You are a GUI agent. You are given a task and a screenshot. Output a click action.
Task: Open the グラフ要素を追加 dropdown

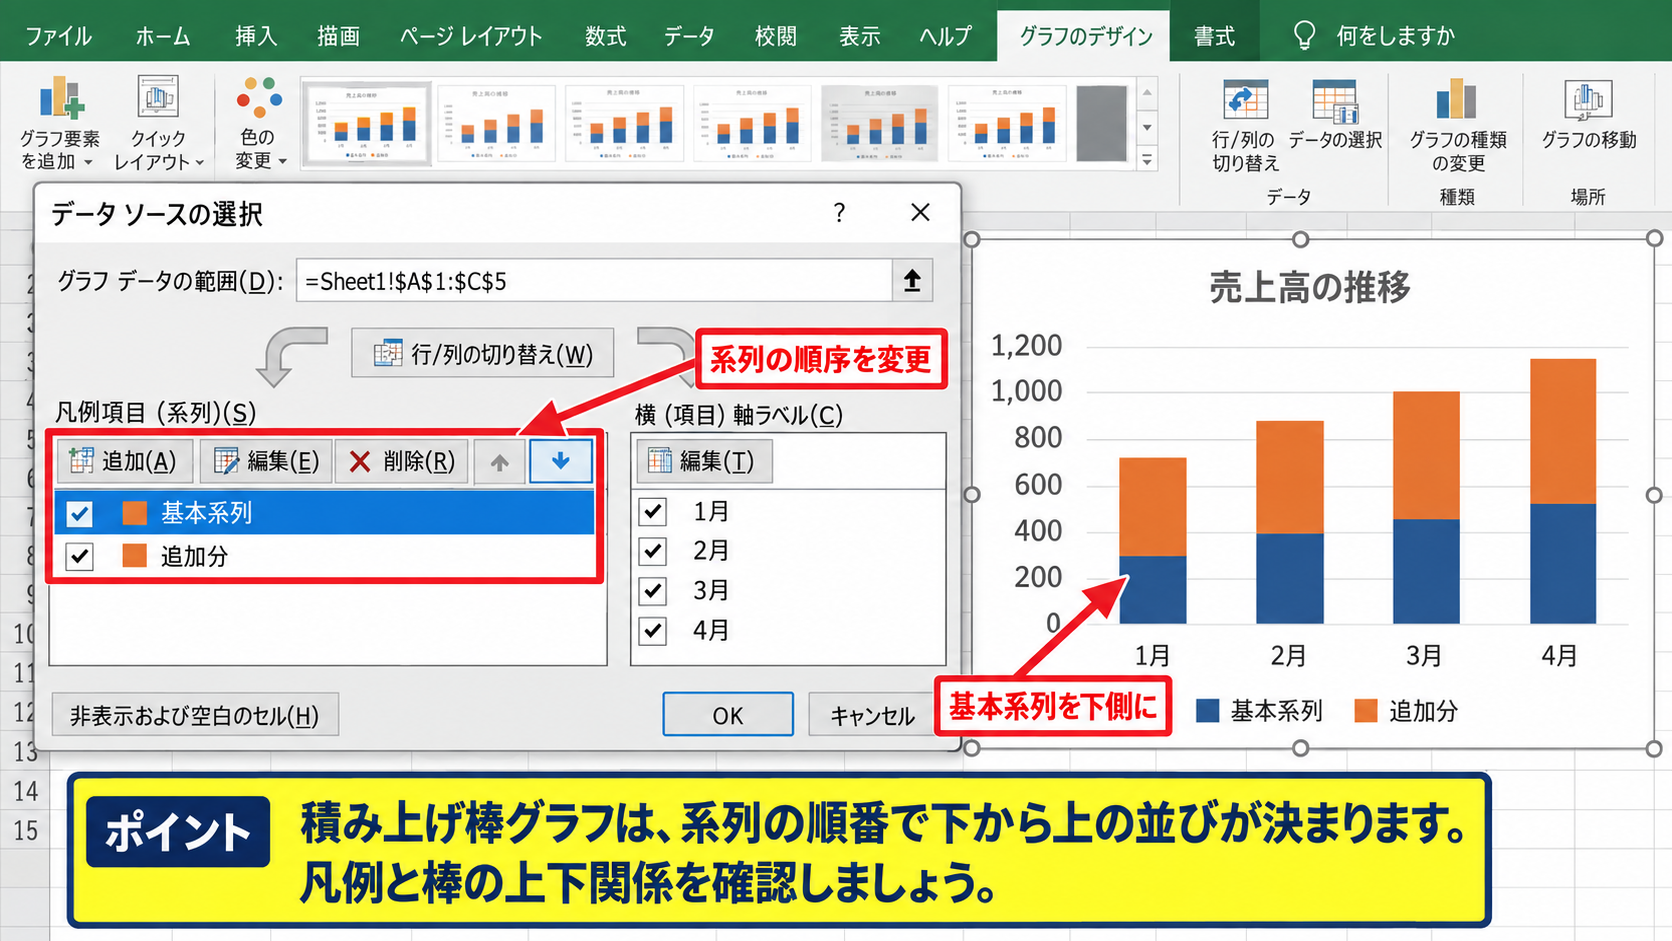[60, 123]
